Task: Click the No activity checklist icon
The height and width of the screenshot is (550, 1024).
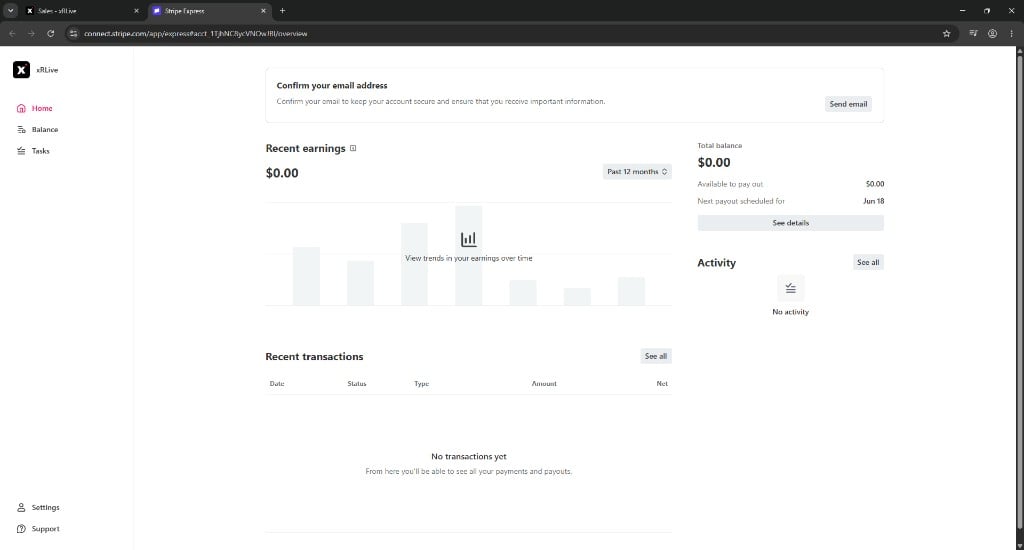Action: click(x=790, y=289)
